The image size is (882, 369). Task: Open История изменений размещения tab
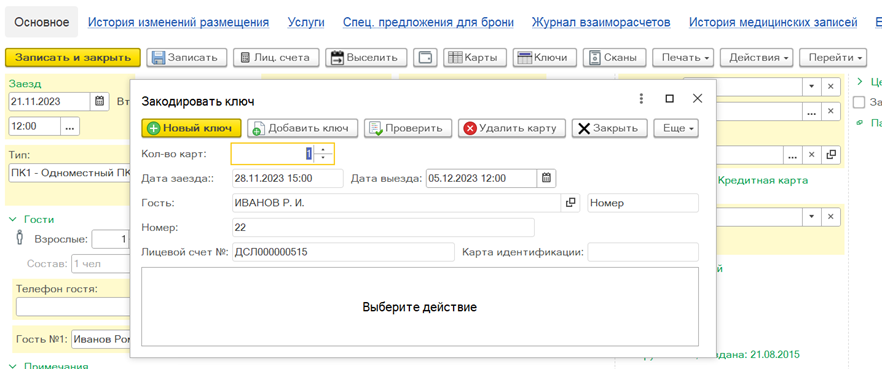tap(178, 22)
